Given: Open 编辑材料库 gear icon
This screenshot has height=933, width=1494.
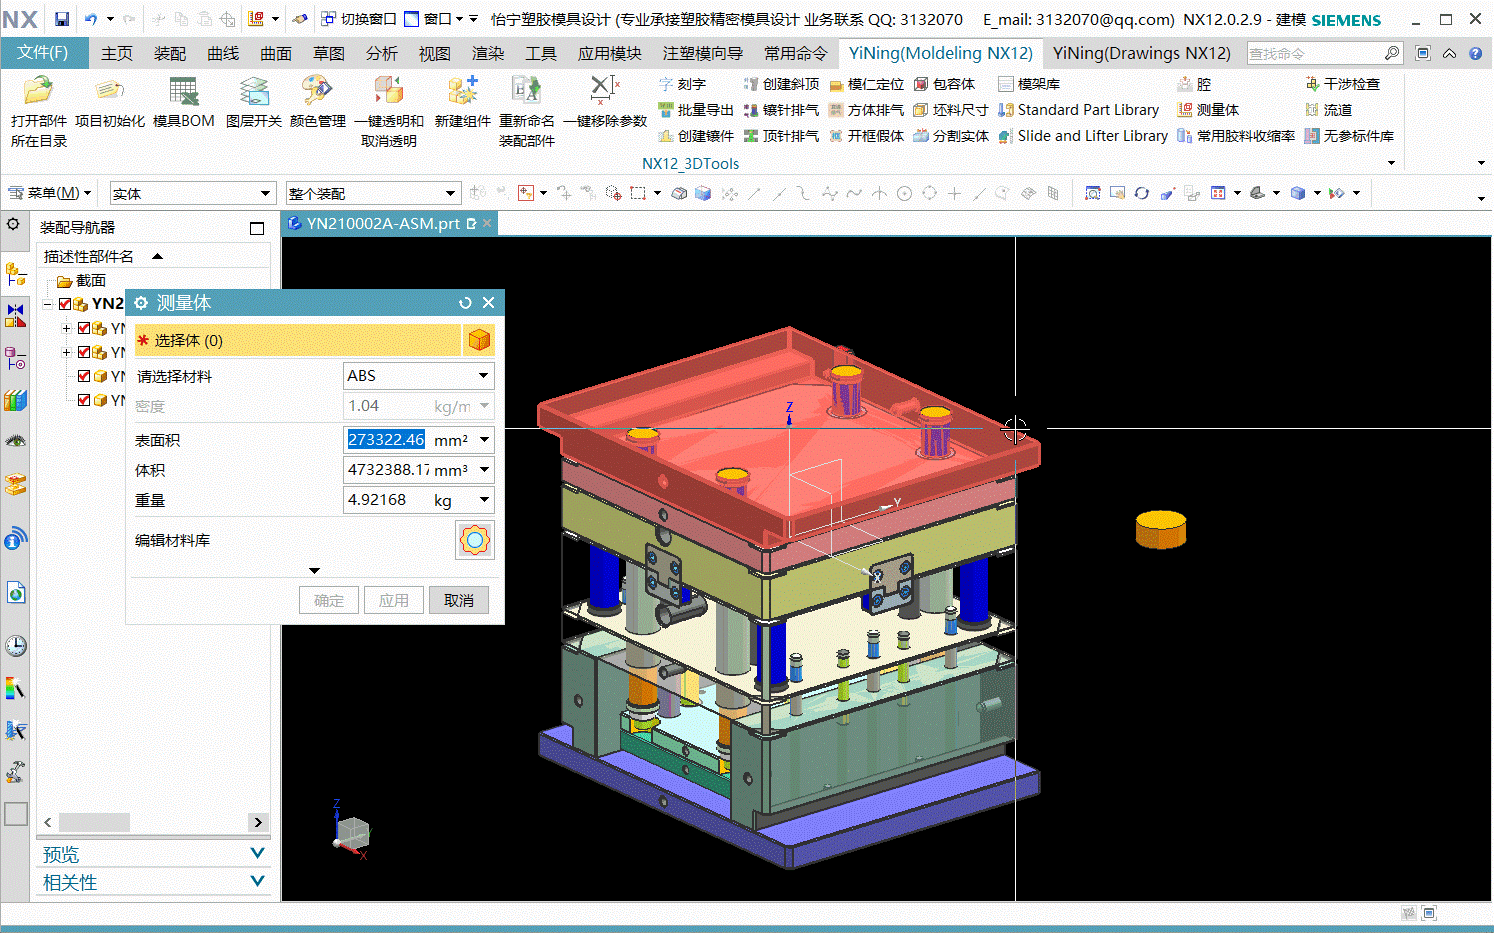Looking at the screenshot, I should [x=475, y=540].
